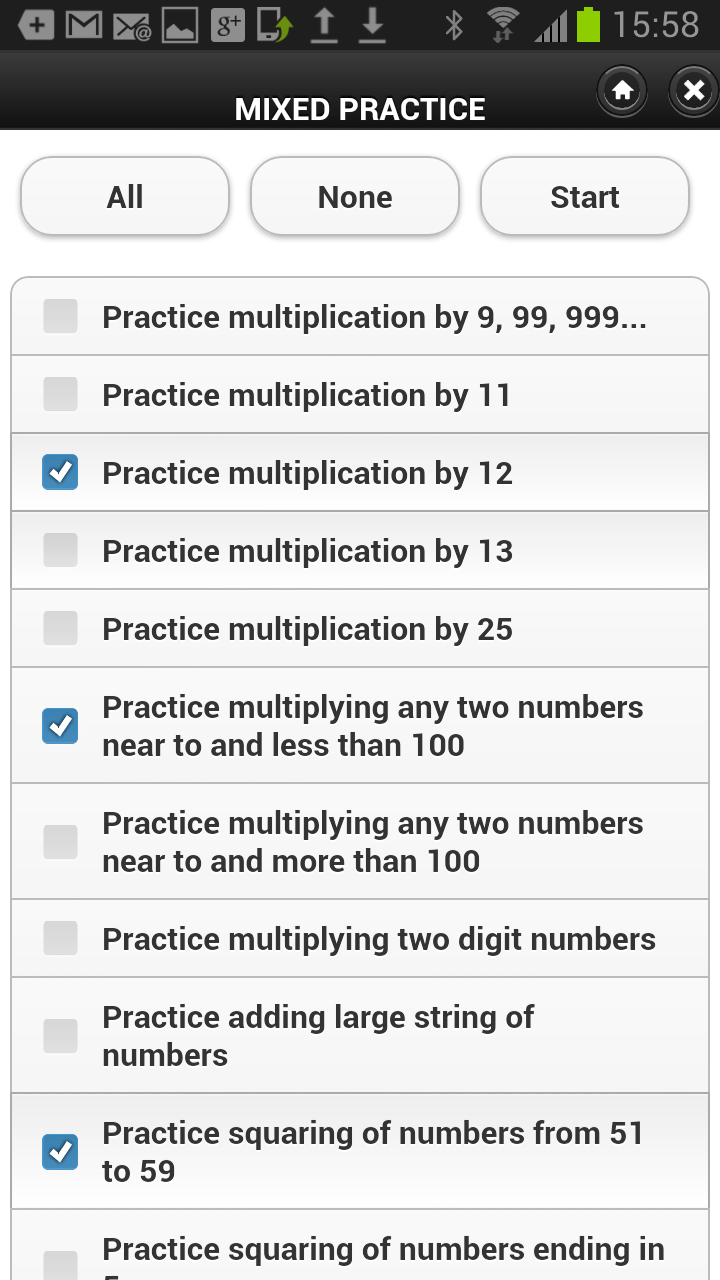Check practice multiplying two digit numbers
The width and height of the screenshot is (720, 1280).
point(60,938)
